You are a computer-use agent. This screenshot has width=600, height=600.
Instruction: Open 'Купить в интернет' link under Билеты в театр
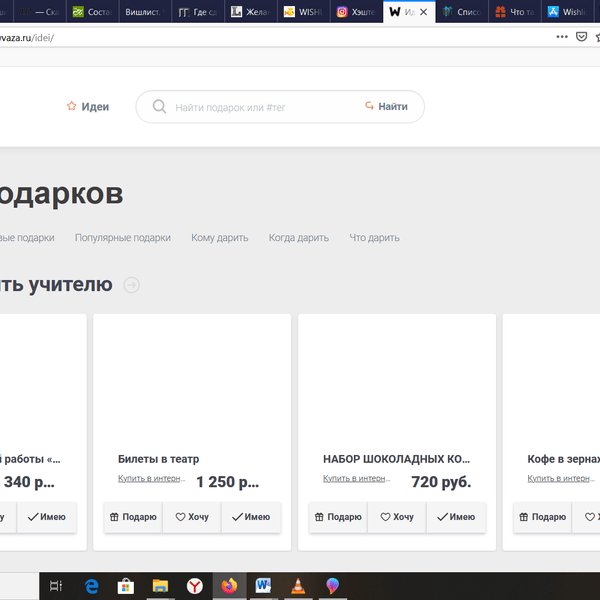(x=151, y=479)
